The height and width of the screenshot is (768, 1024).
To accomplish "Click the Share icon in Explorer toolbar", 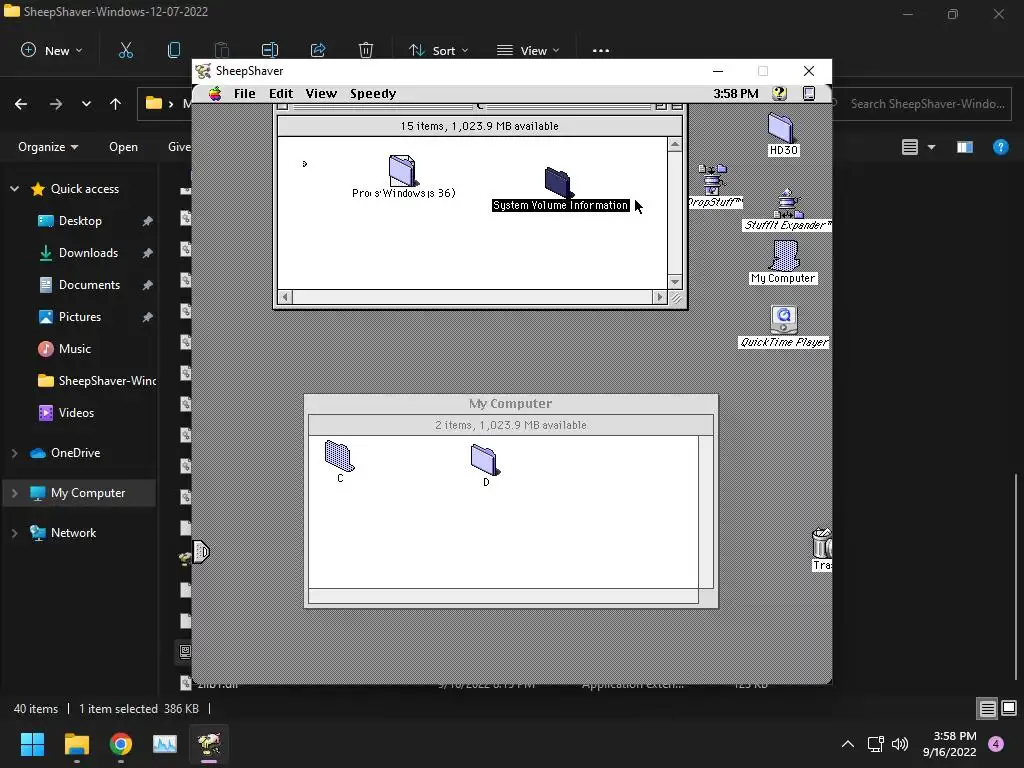I will pos(318,50).
